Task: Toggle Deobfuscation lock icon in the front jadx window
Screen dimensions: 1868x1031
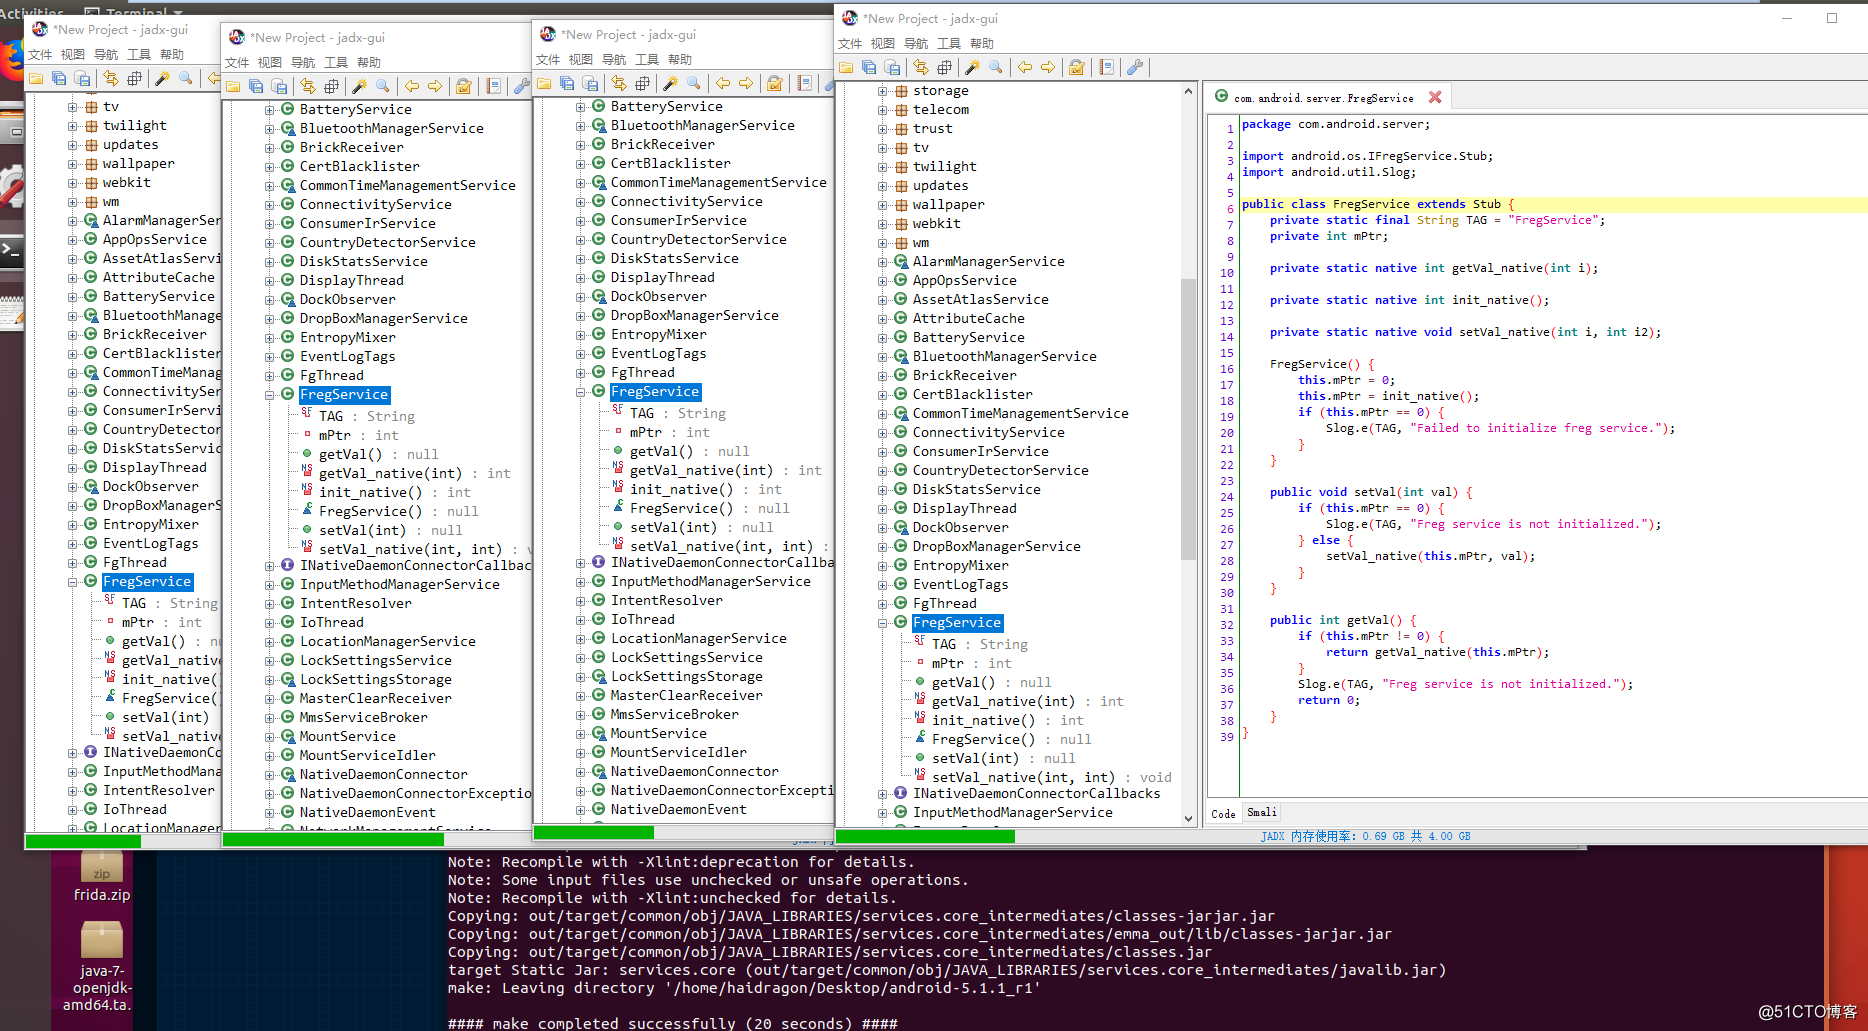Action: pyautogui.click(x=1077, y=67)
